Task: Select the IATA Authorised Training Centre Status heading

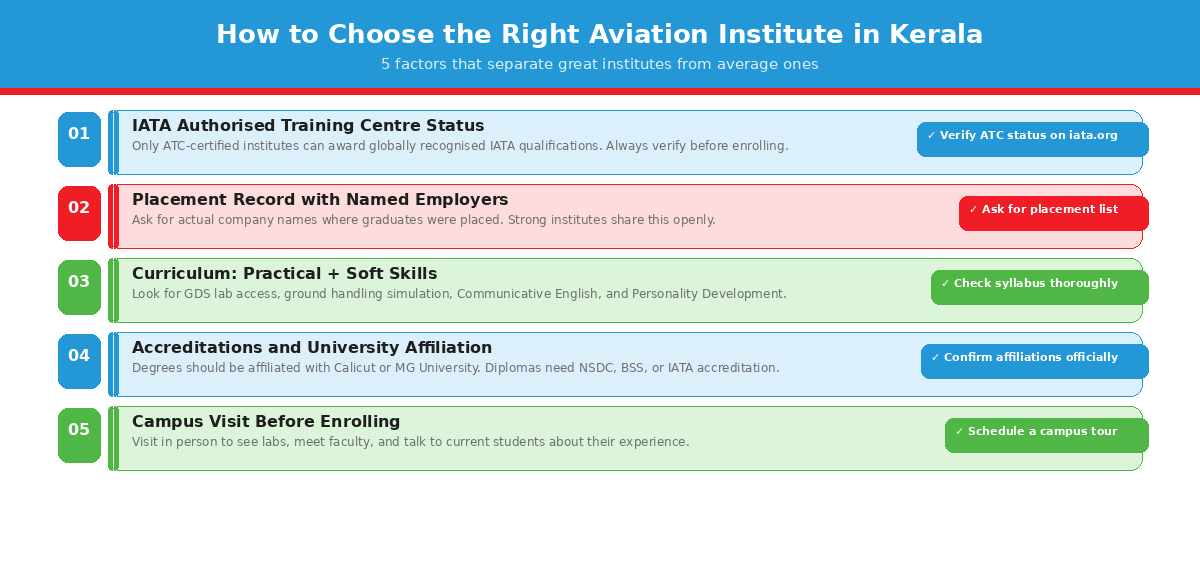Action: (x=308, y=126)
